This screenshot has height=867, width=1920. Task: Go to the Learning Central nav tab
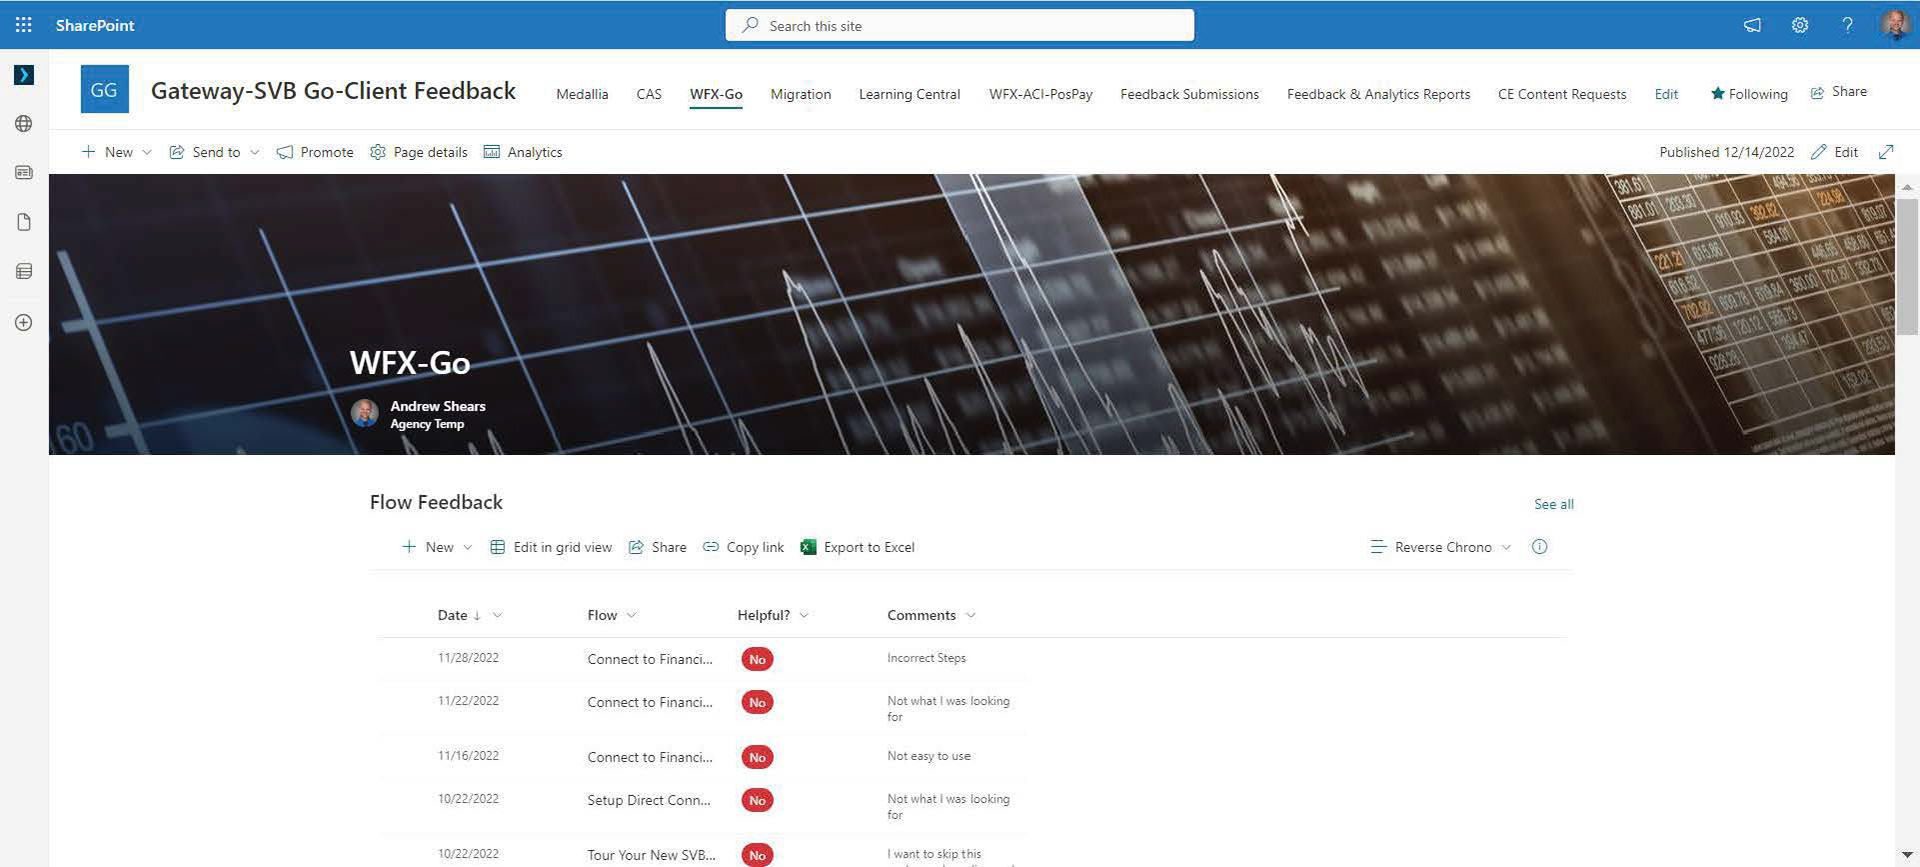tap(910, 94)
